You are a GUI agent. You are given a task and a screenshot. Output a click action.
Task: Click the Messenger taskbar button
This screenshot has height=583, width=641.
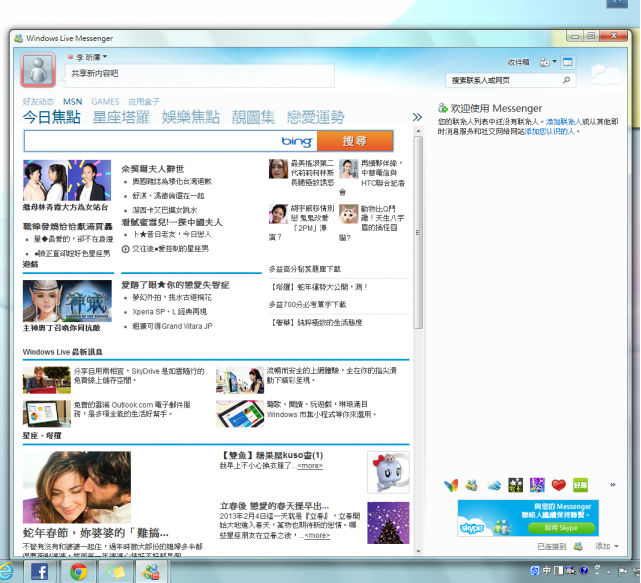point(151,571)
